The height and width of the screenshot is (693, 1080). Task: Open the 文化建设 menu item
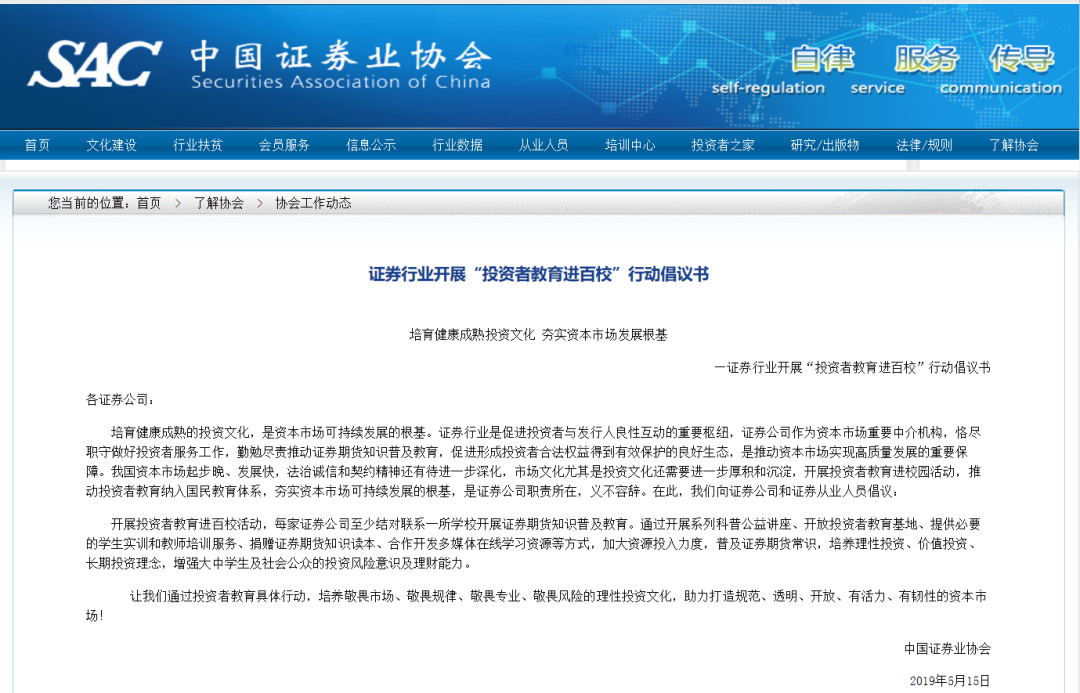(111, 145)
